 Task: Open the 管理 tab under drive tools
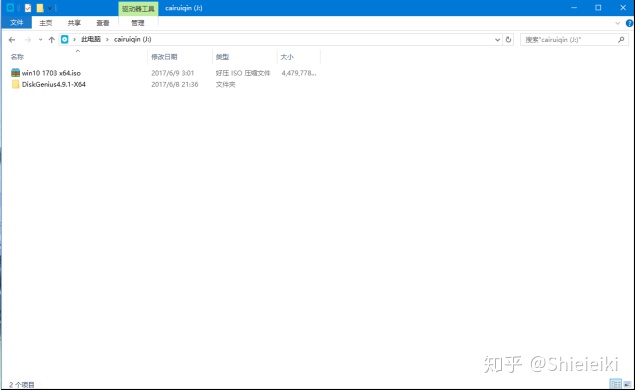point(138,23)
